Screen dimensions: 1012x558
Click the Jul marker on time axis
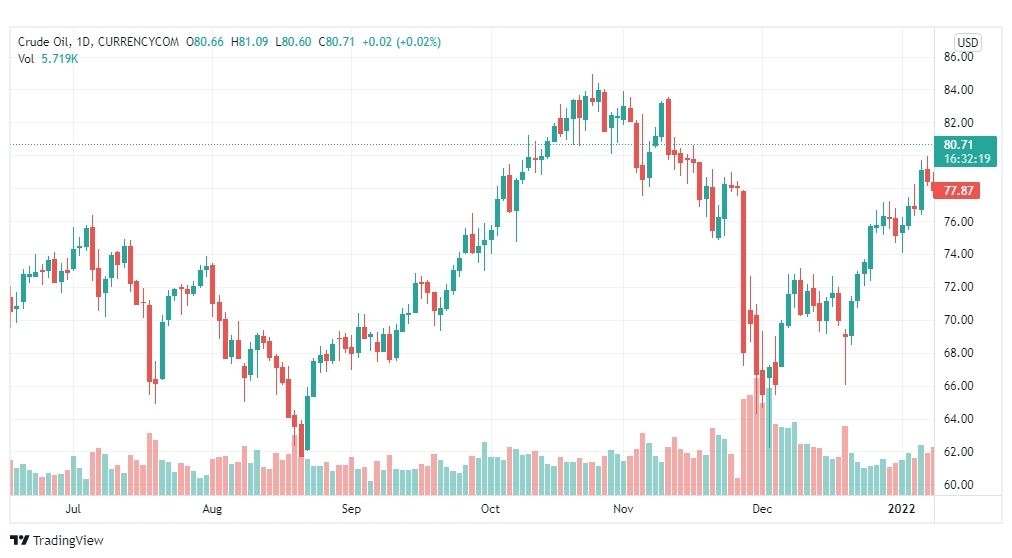pyautogui.click(x=73, y=509)
